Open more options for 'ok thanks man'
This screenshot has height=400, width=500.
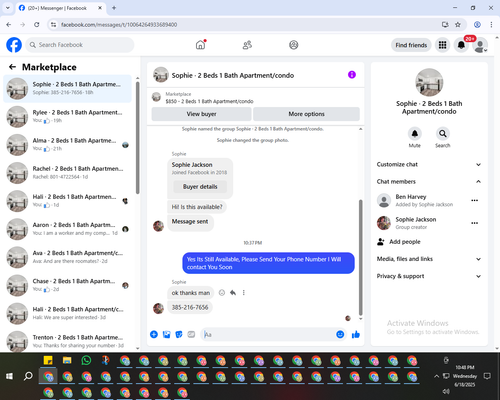tap(244, 293)
